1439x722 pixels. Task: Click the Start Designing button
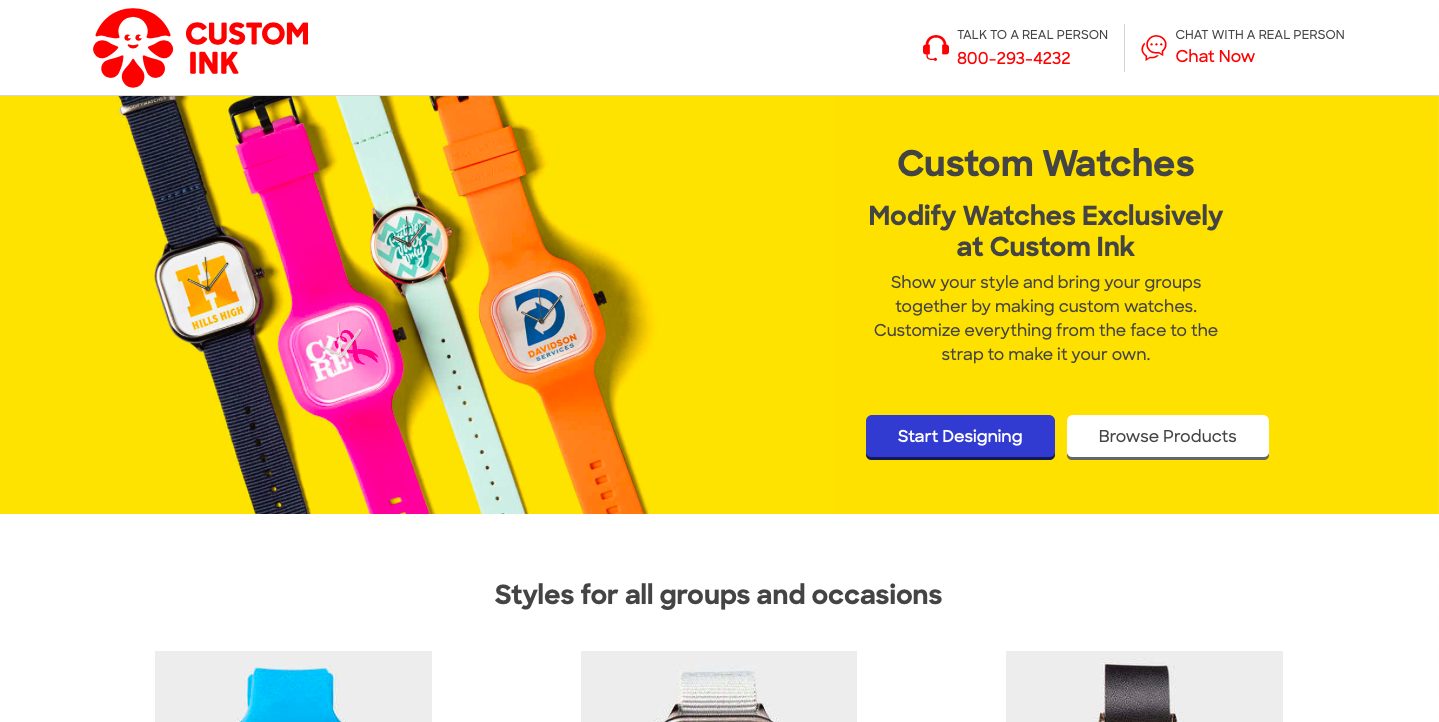coord(960,437)
